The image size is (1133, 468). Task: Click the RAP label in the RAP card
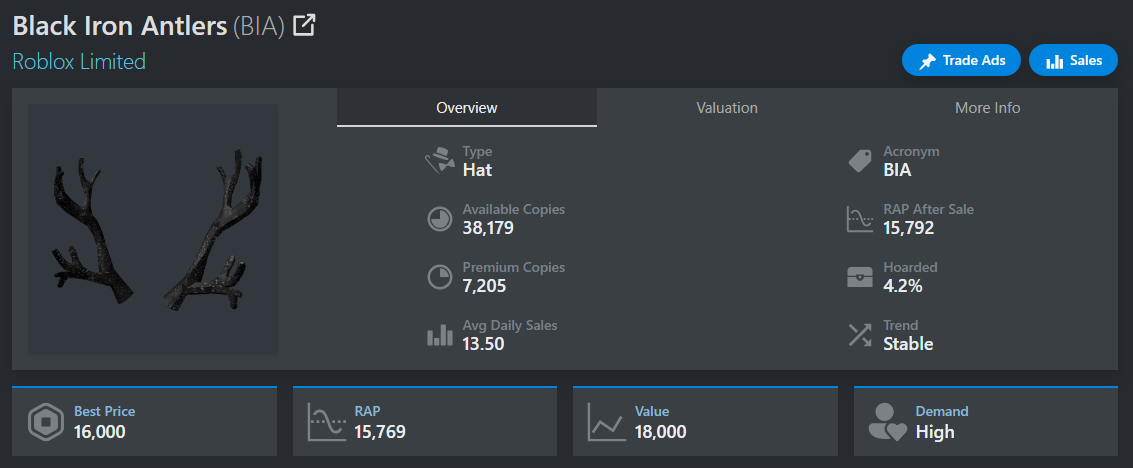pos(367,412)
